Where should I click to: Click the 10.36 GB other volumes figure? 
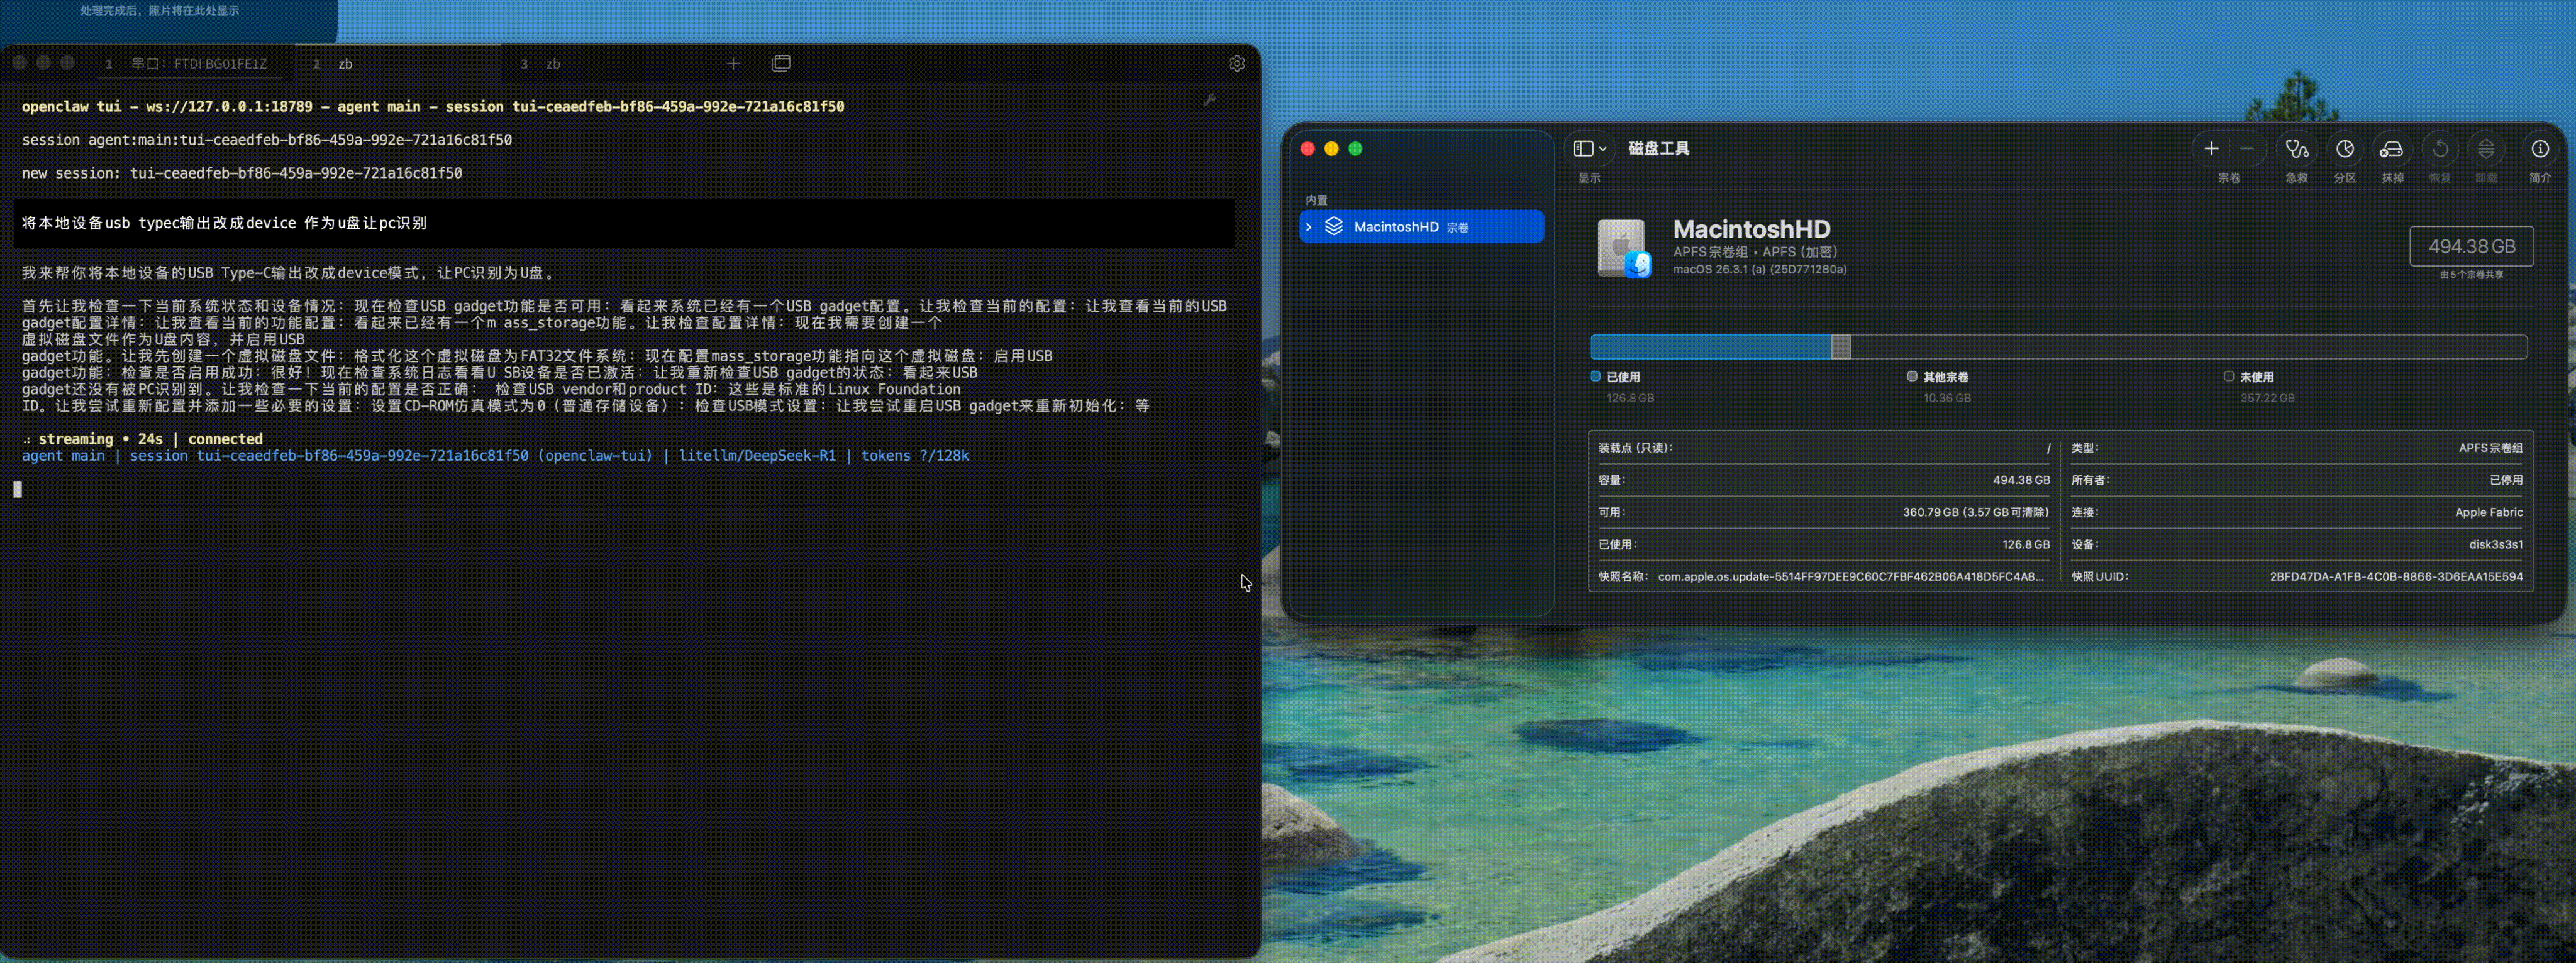pos(1947,398)
